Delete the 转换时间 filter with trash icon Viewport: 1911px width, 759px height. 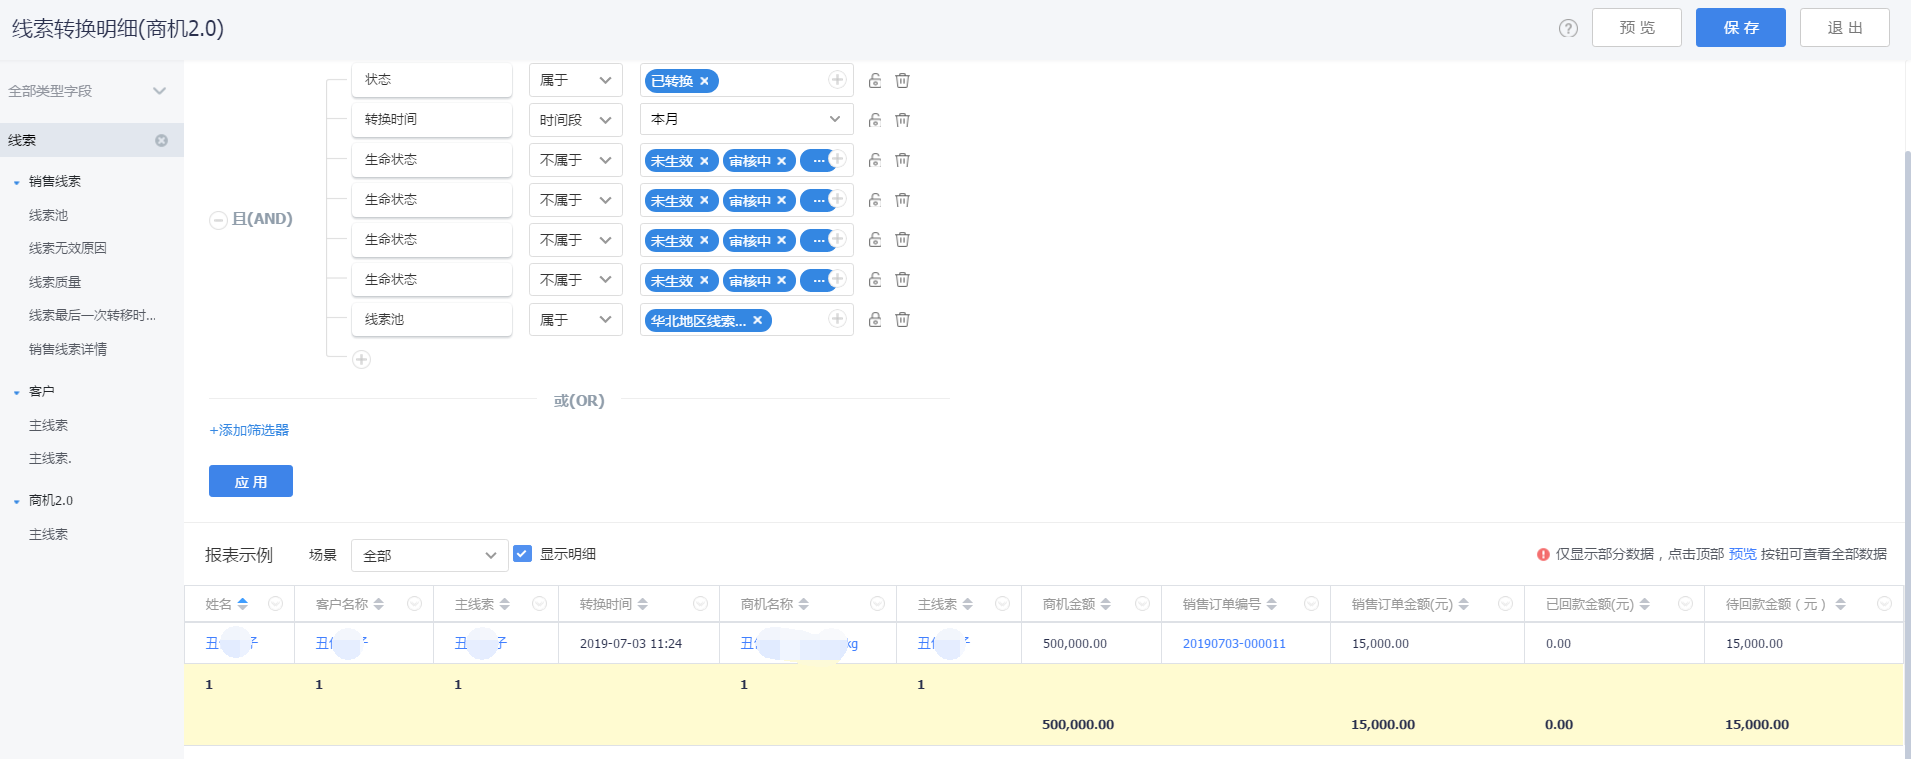point(902,120)
